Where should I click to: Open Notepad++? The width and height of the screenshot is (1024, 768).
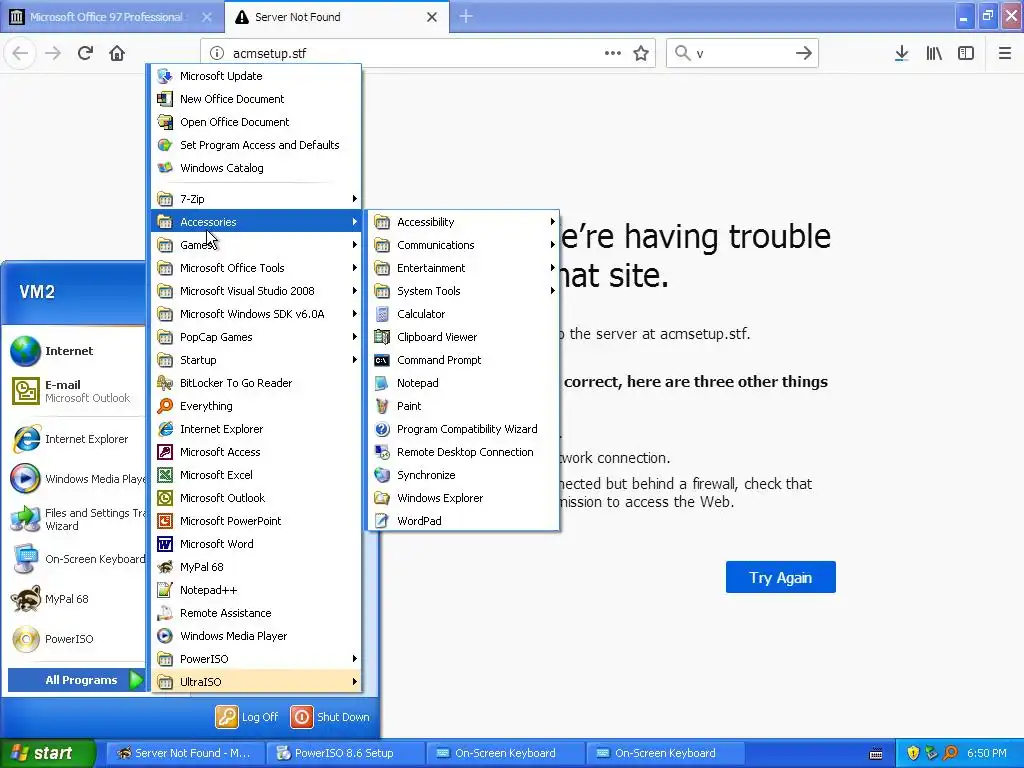click(x=256, y=590)
